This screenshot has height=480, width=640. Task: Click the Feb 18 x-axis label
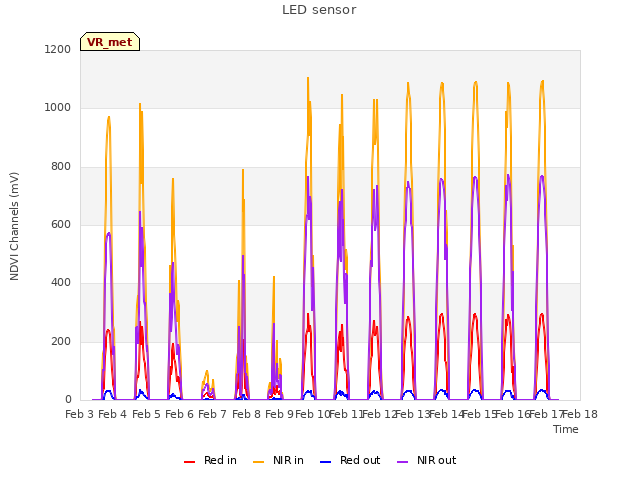[580, 414]
